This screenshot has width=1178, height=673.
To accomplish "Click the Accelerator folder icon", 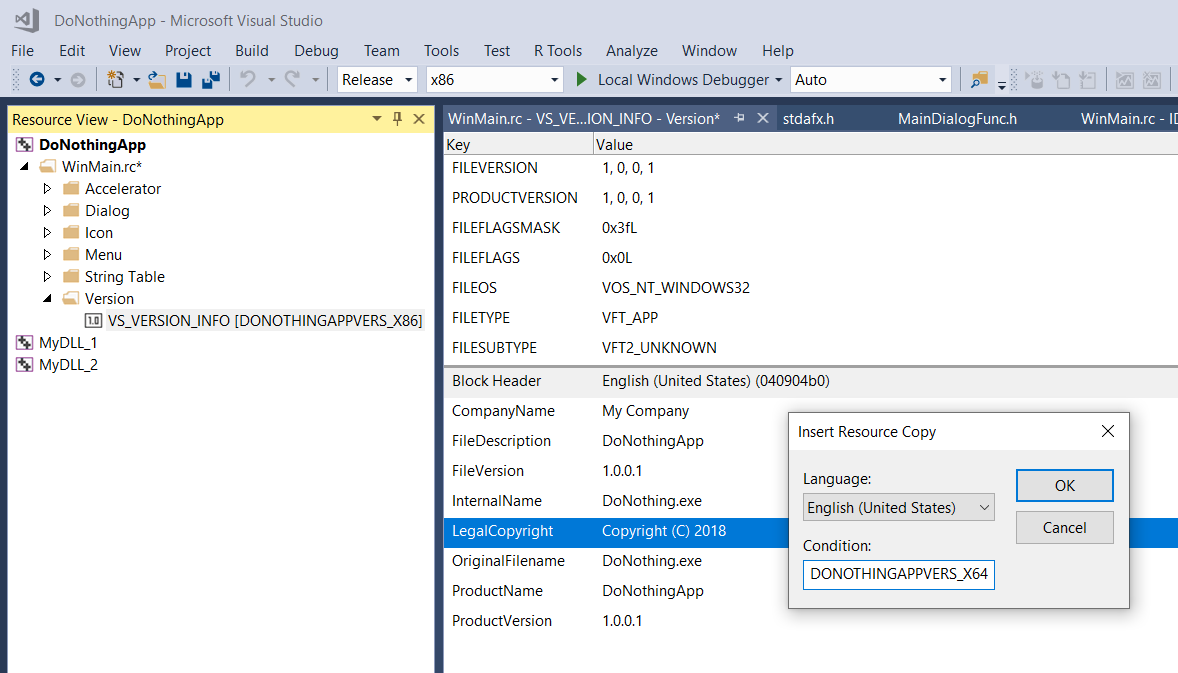I will (x=71, y=188).
